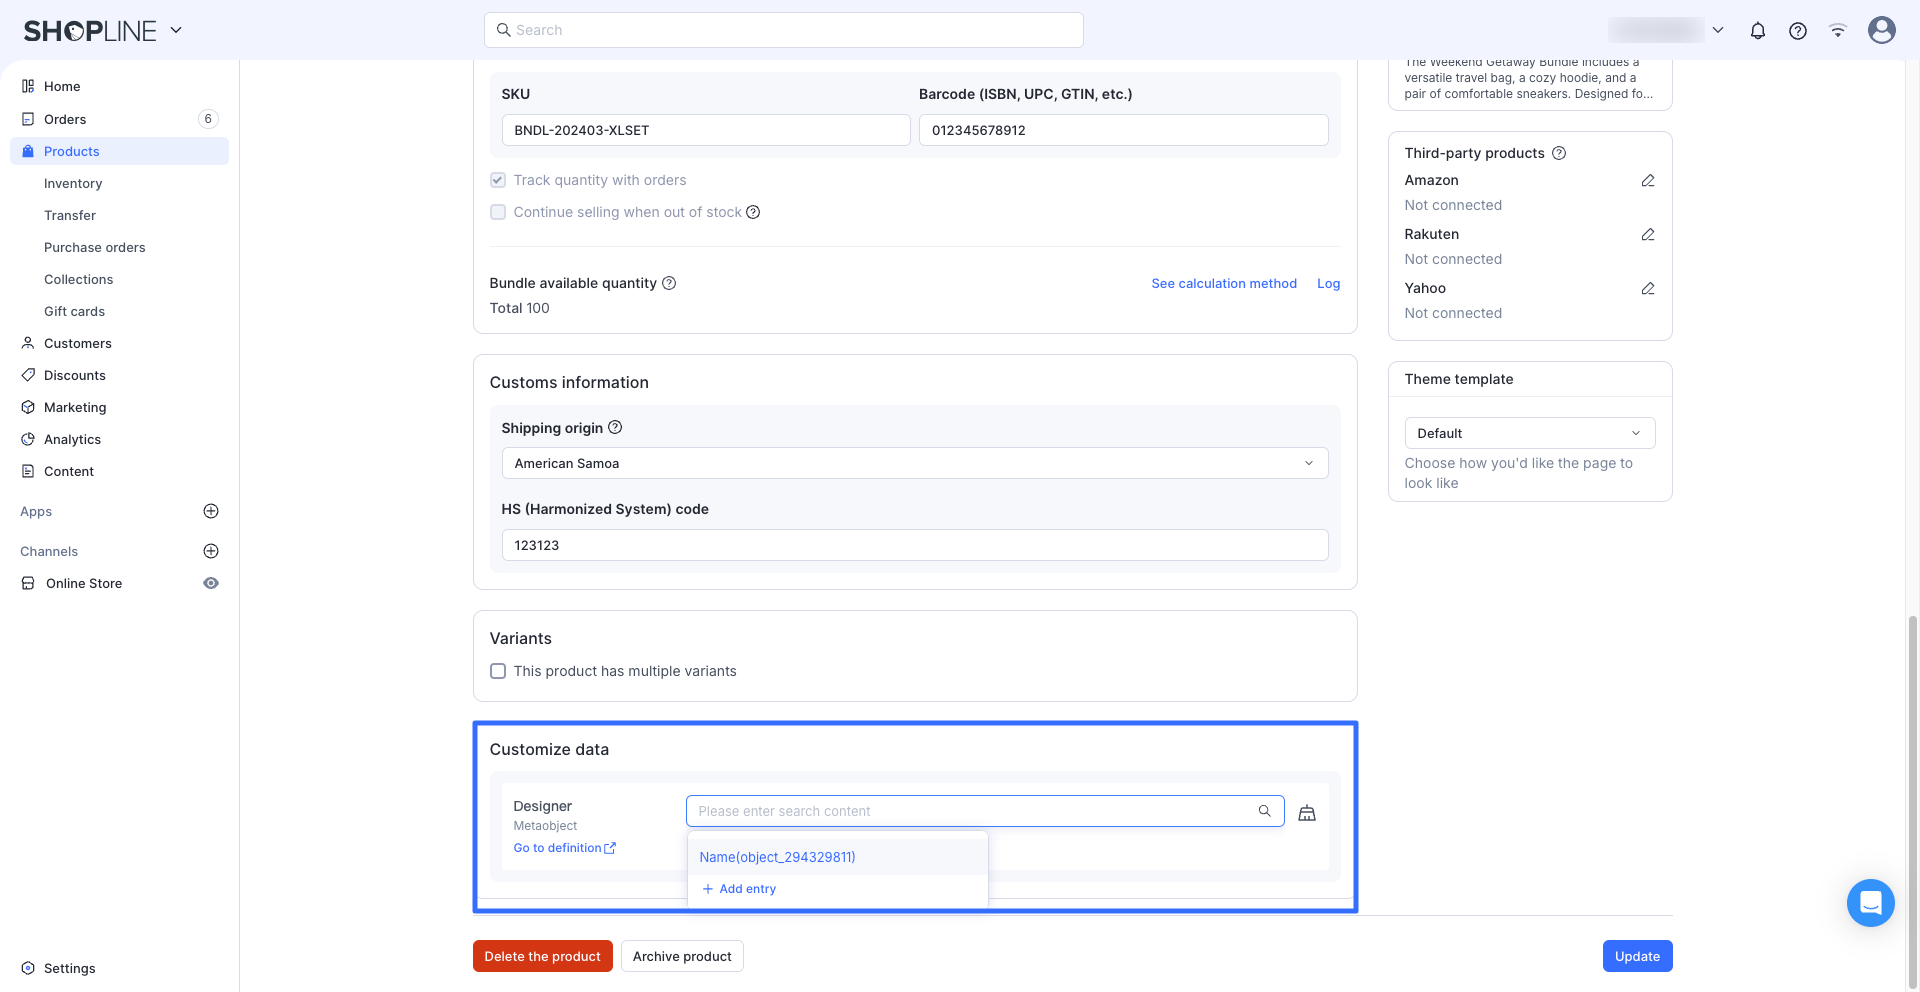
Task: Open the live chat support bubble
Action: click(x=1870, y=903)
